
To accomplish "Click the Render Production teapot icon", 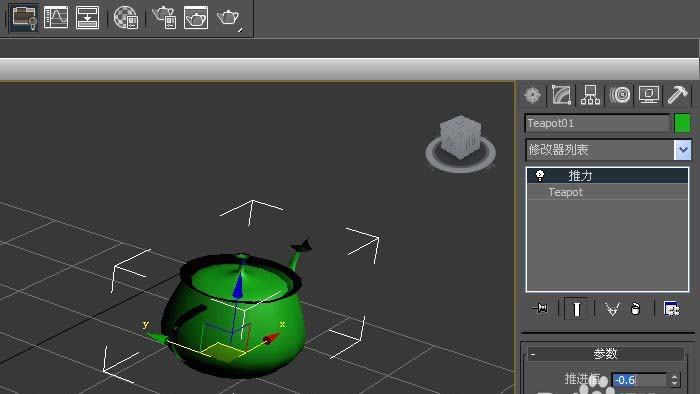I will [x=229, y=18].
